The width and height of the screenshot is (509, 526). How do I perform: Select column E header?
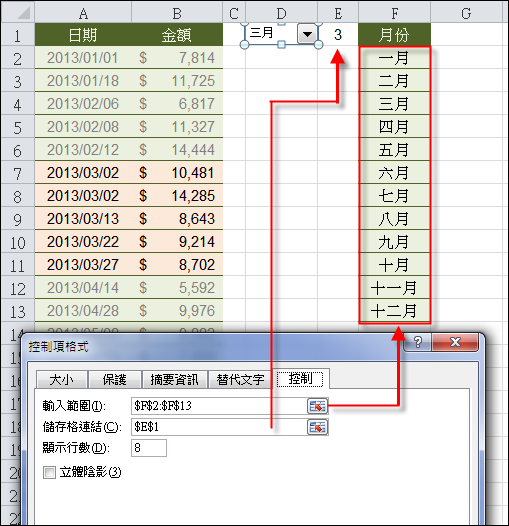coord(338,13)
